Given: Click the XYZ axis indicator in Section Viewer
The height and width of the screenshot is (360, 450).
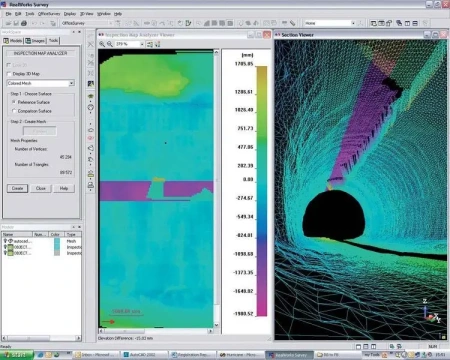Looking at the screenshot, I should pos(431,311).
